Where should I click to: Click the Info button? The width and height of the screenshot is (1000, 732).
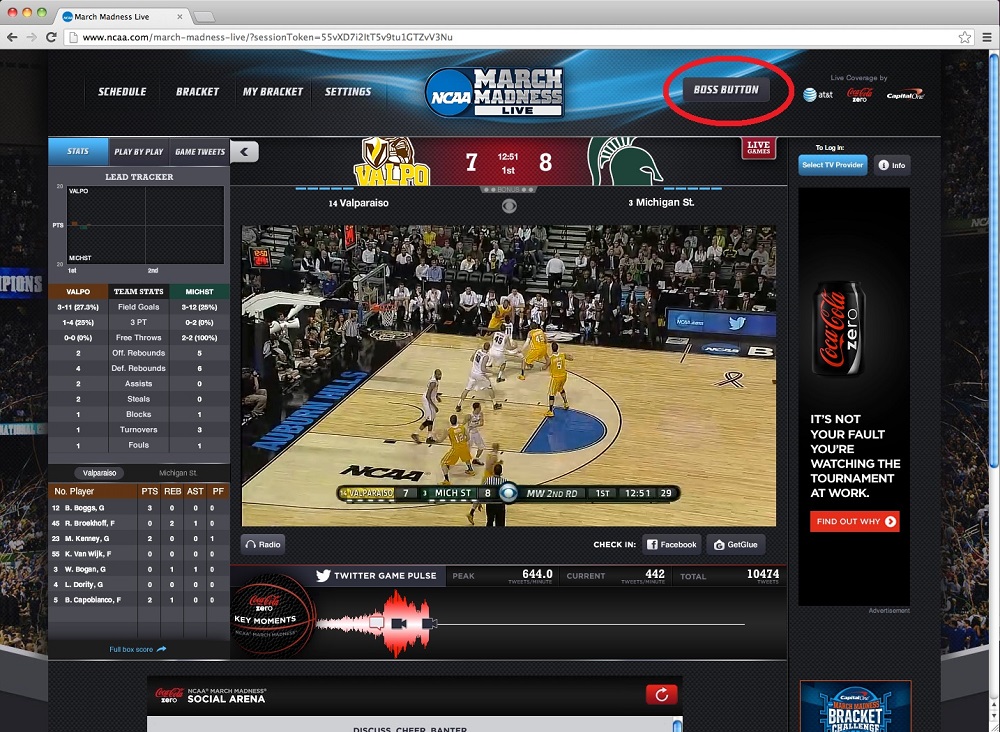click(891, 165)
